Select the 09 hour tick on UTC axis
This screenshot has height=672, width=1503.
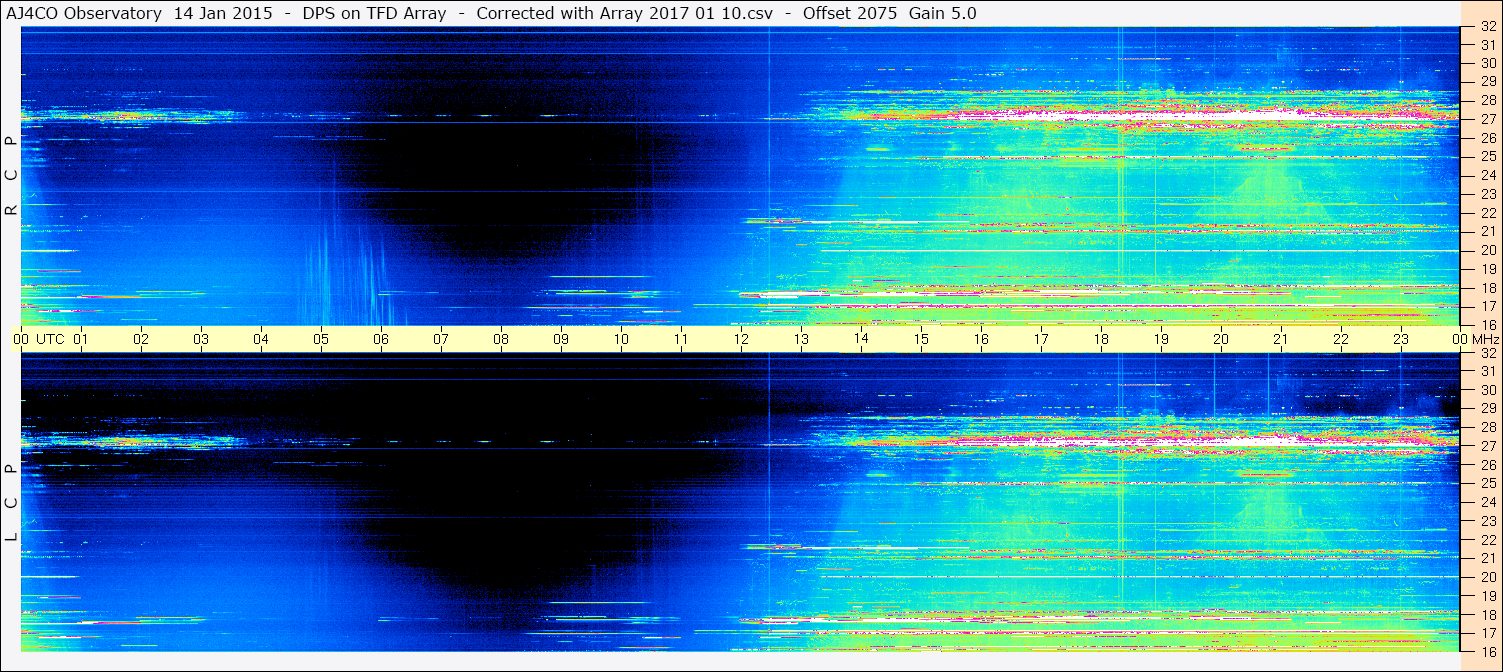[561, 339]
